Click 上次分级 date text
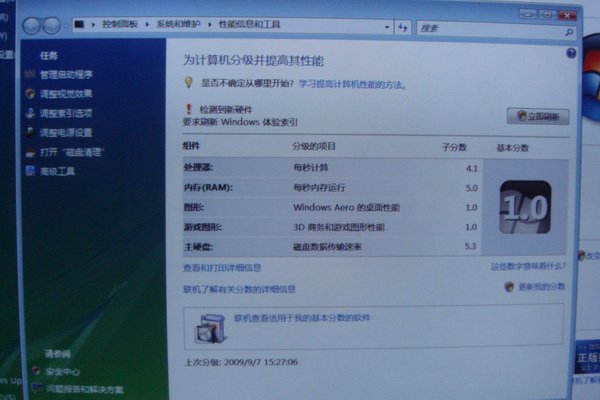This screenshot has width=600, height=400. click(241, 362)
